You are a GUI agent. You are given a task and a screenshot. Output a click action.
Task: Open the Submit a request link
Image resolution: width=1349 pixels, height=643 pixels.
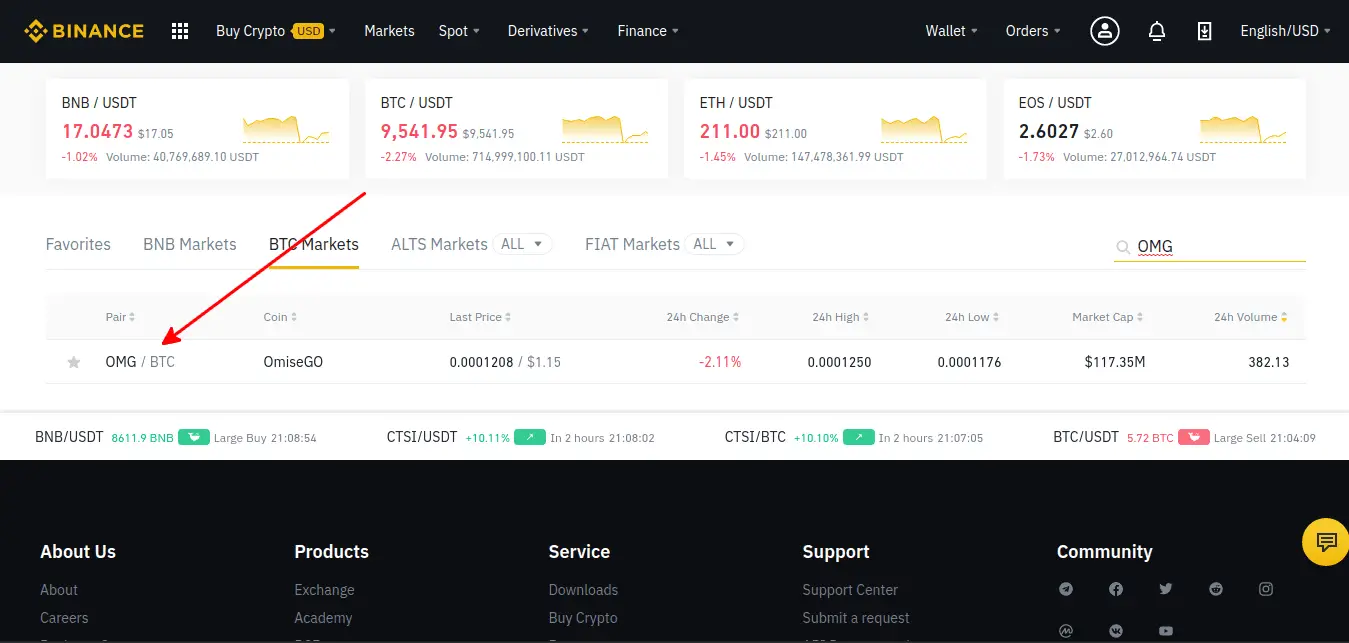(856, 618)
